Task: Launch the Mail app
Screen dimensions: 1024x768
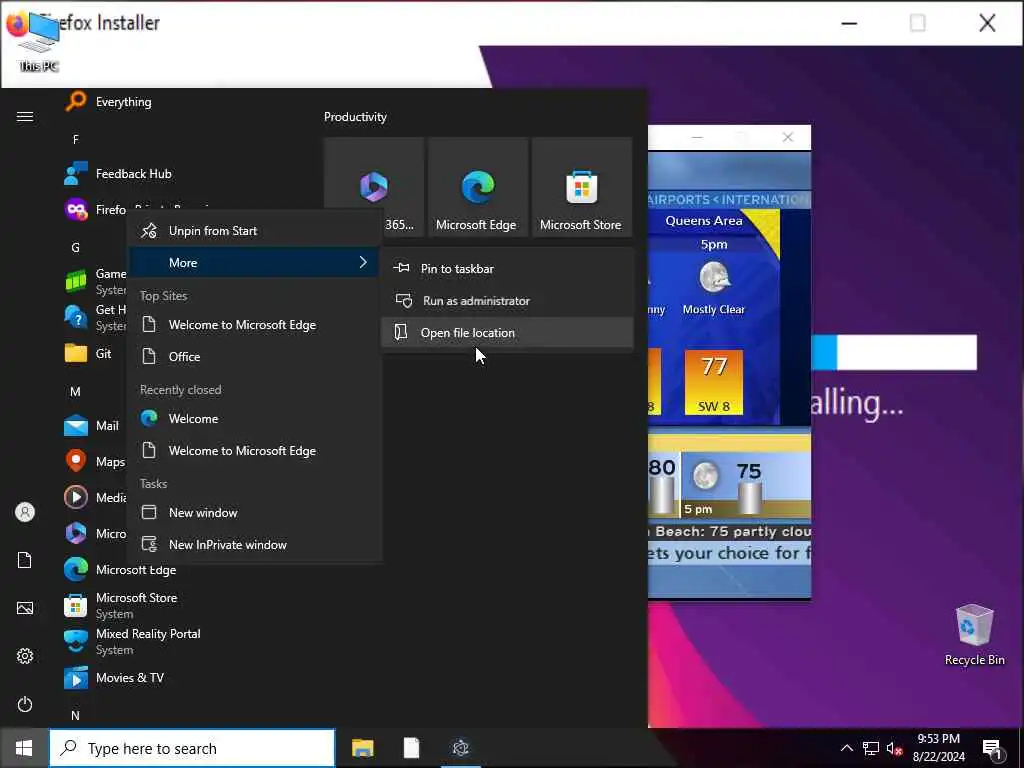Action: [91, 426]
